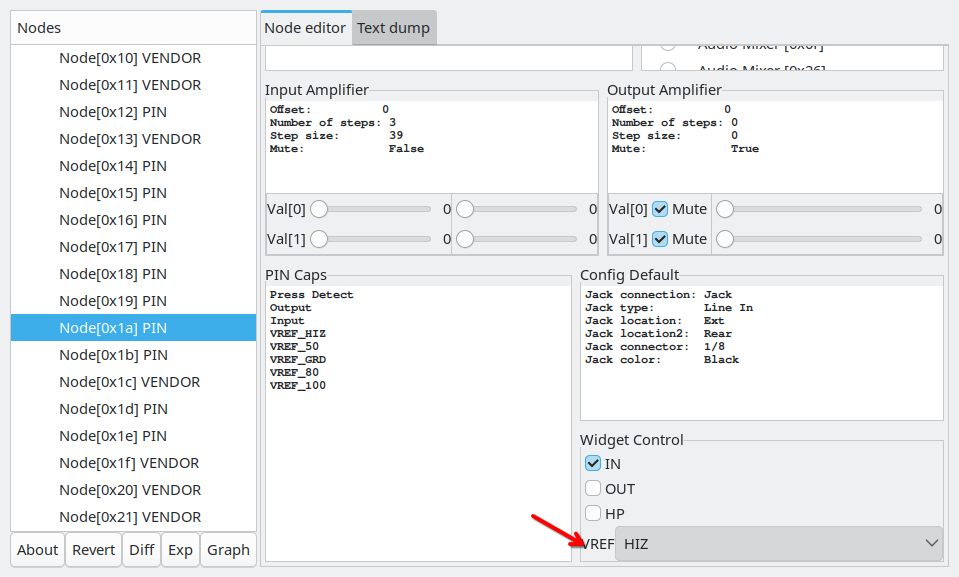
Task: Select Node[0x16] PIN row
Action: pyautogui.click(x=133, y=220)
